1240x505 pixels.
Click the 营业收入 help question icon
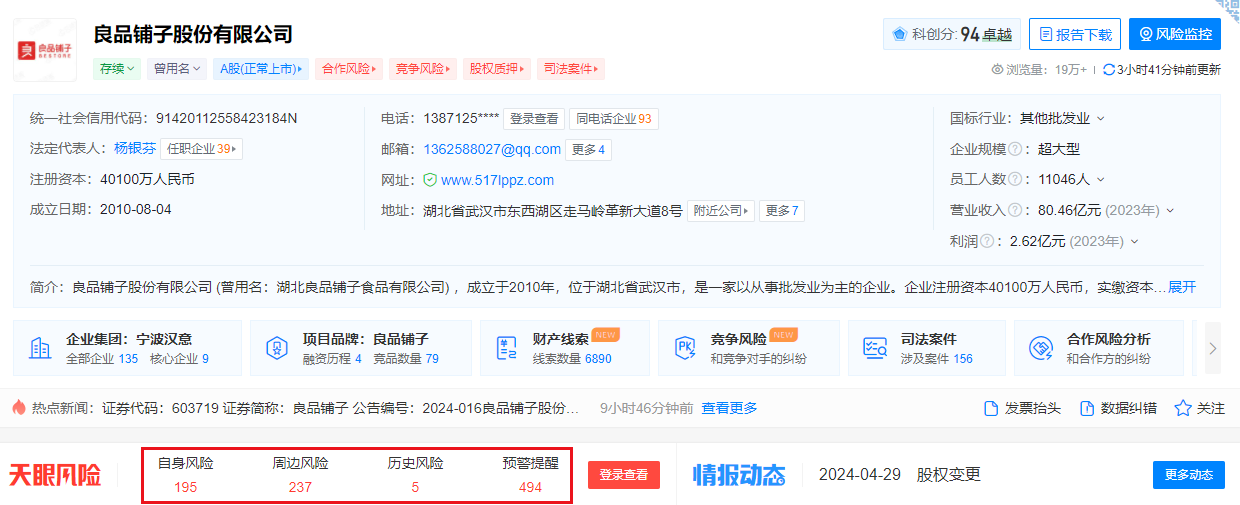pos(1015,210)
